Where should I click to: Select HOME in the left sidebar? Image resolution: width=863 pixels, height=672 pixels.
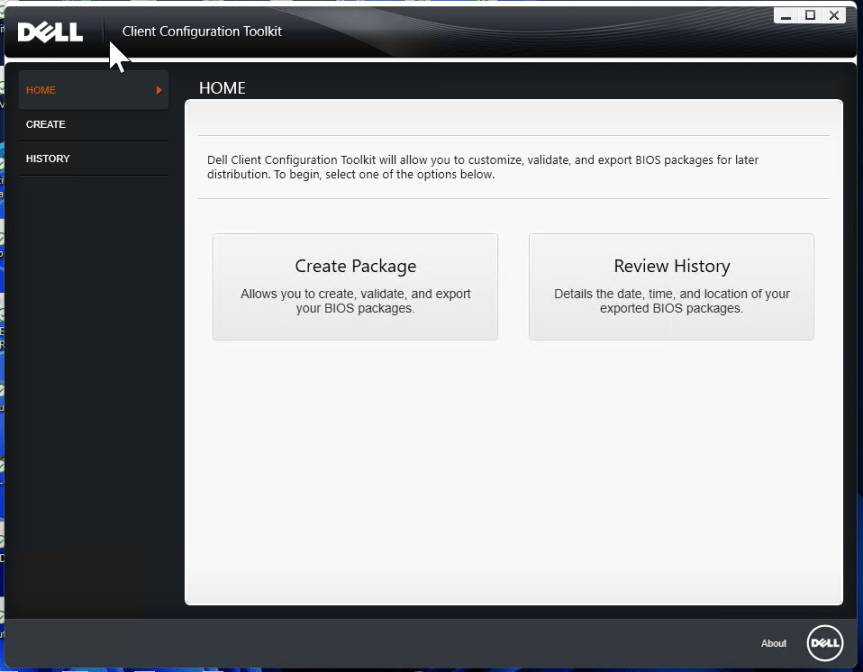[40, 90]
